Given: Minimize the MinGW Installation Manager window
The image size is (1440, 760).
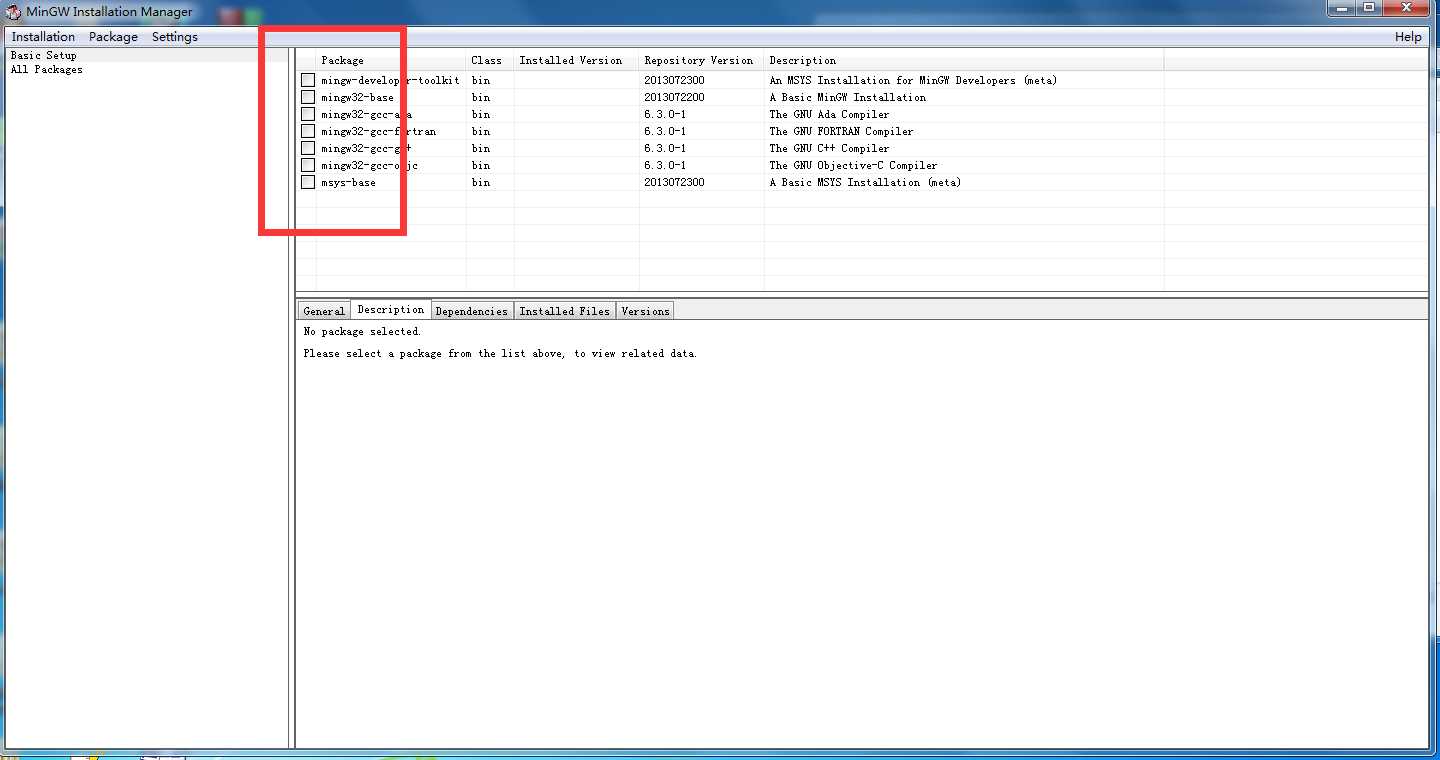Looking at the screenshot, I should [1341, 8].
